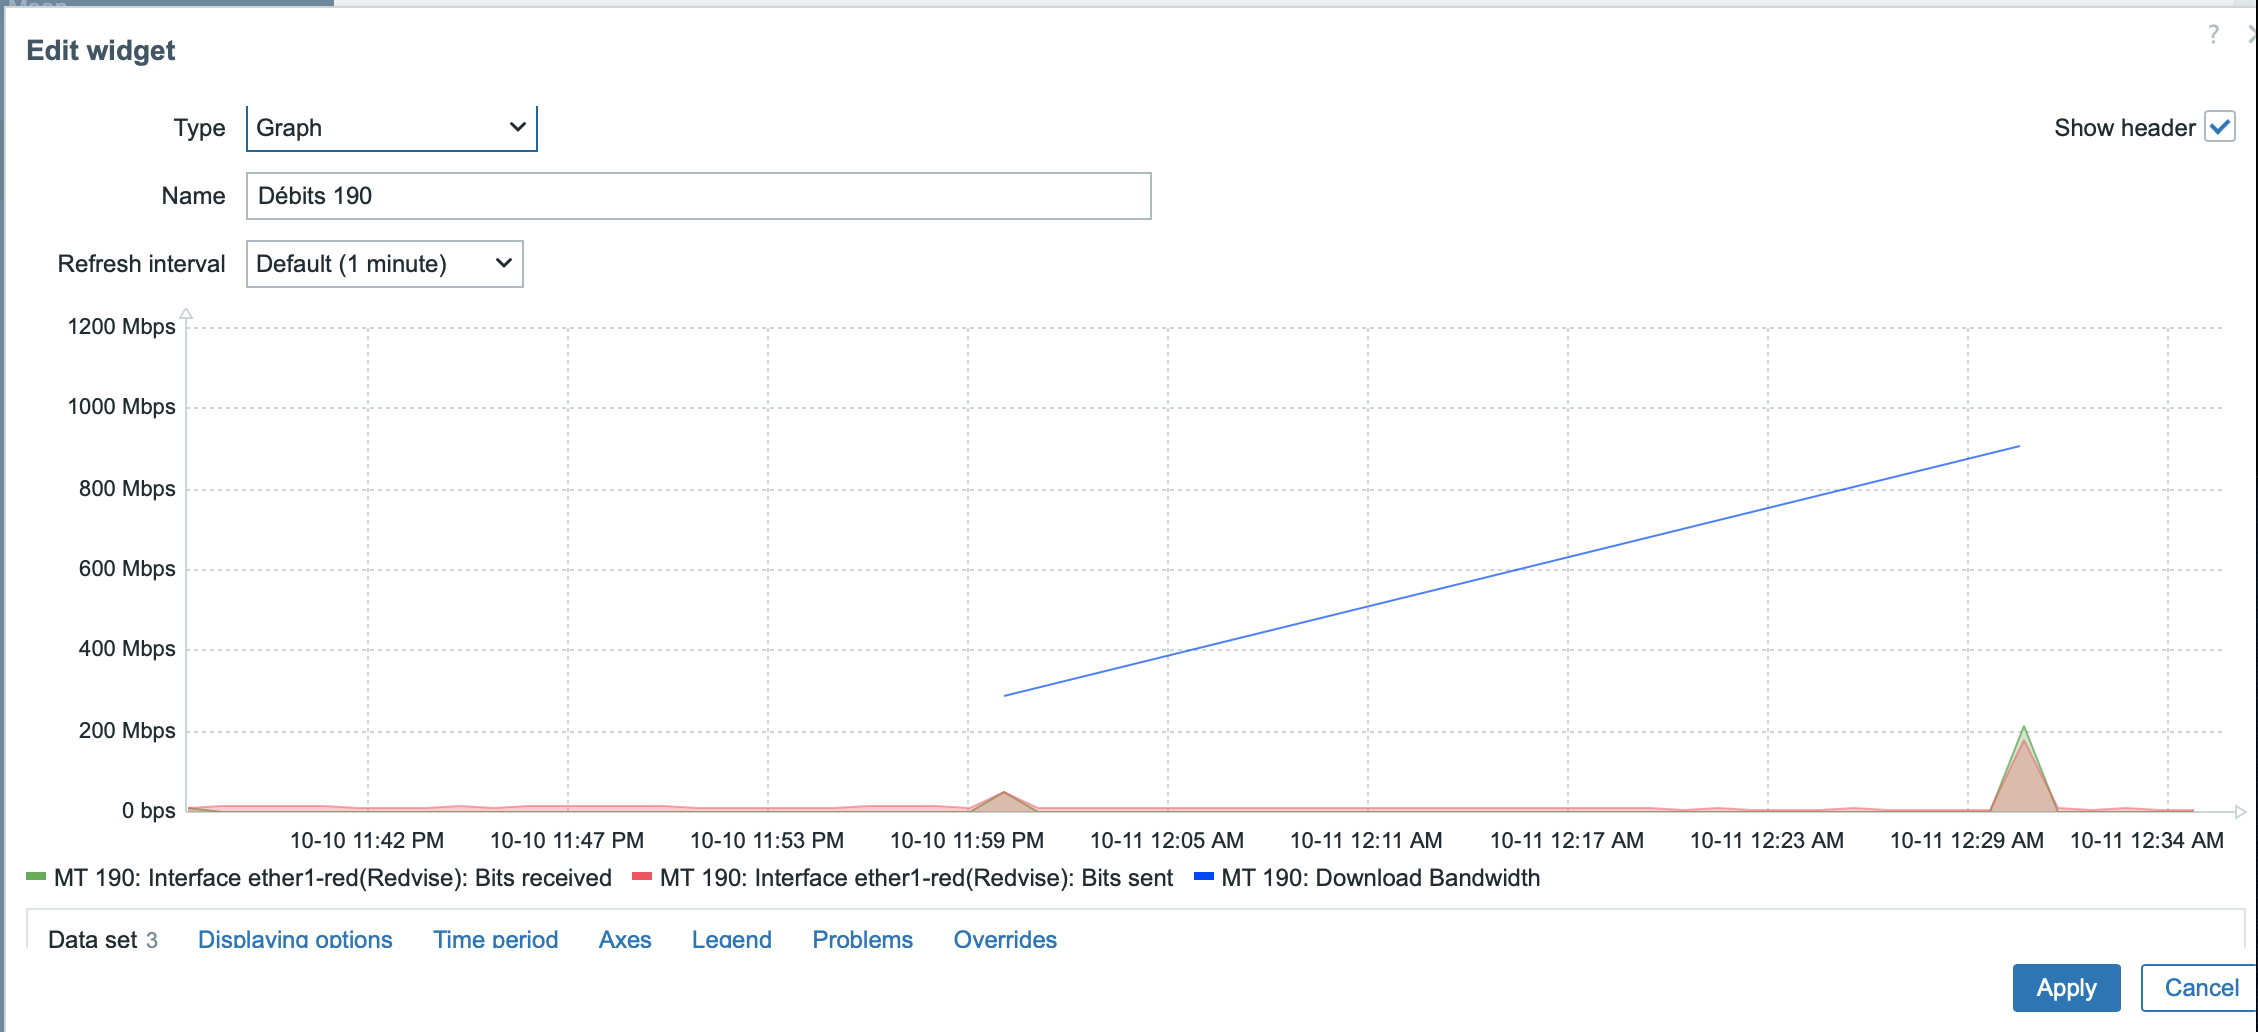Switch to the Data set tab
Viewport: 2258px width, 1032px height.
pyautogui.click(x=103, y=939)
